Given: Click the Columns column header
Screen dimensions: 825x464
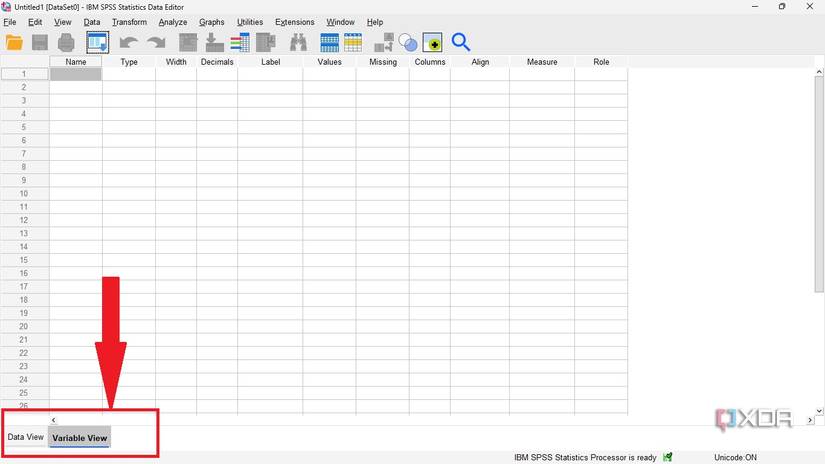Looking at the screenshot, I should coord(430,62).
